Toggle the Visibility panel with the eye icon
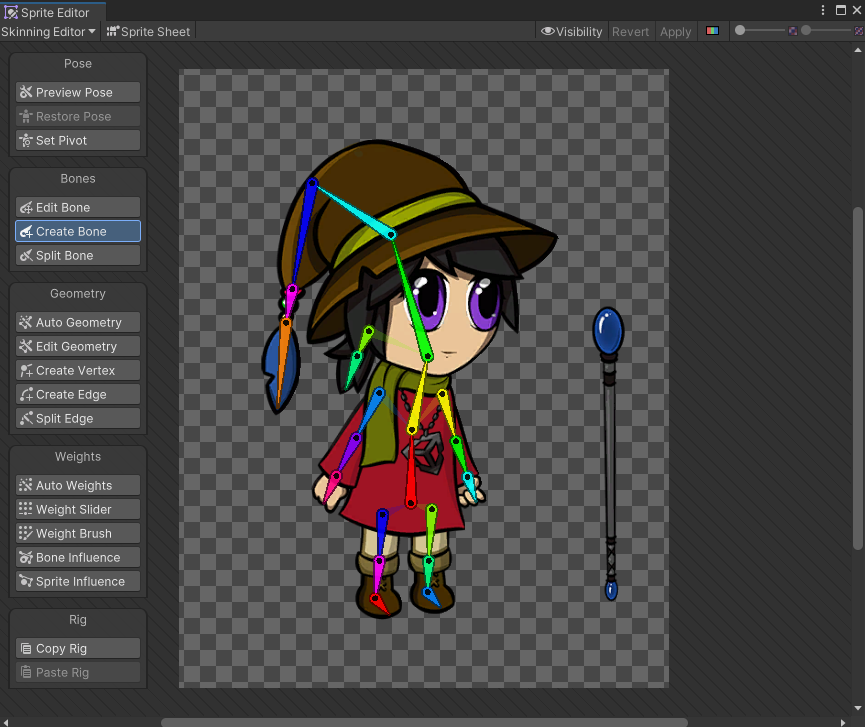Image resolution: width=865 pixels, height=727 pixels. click(572, 31)
